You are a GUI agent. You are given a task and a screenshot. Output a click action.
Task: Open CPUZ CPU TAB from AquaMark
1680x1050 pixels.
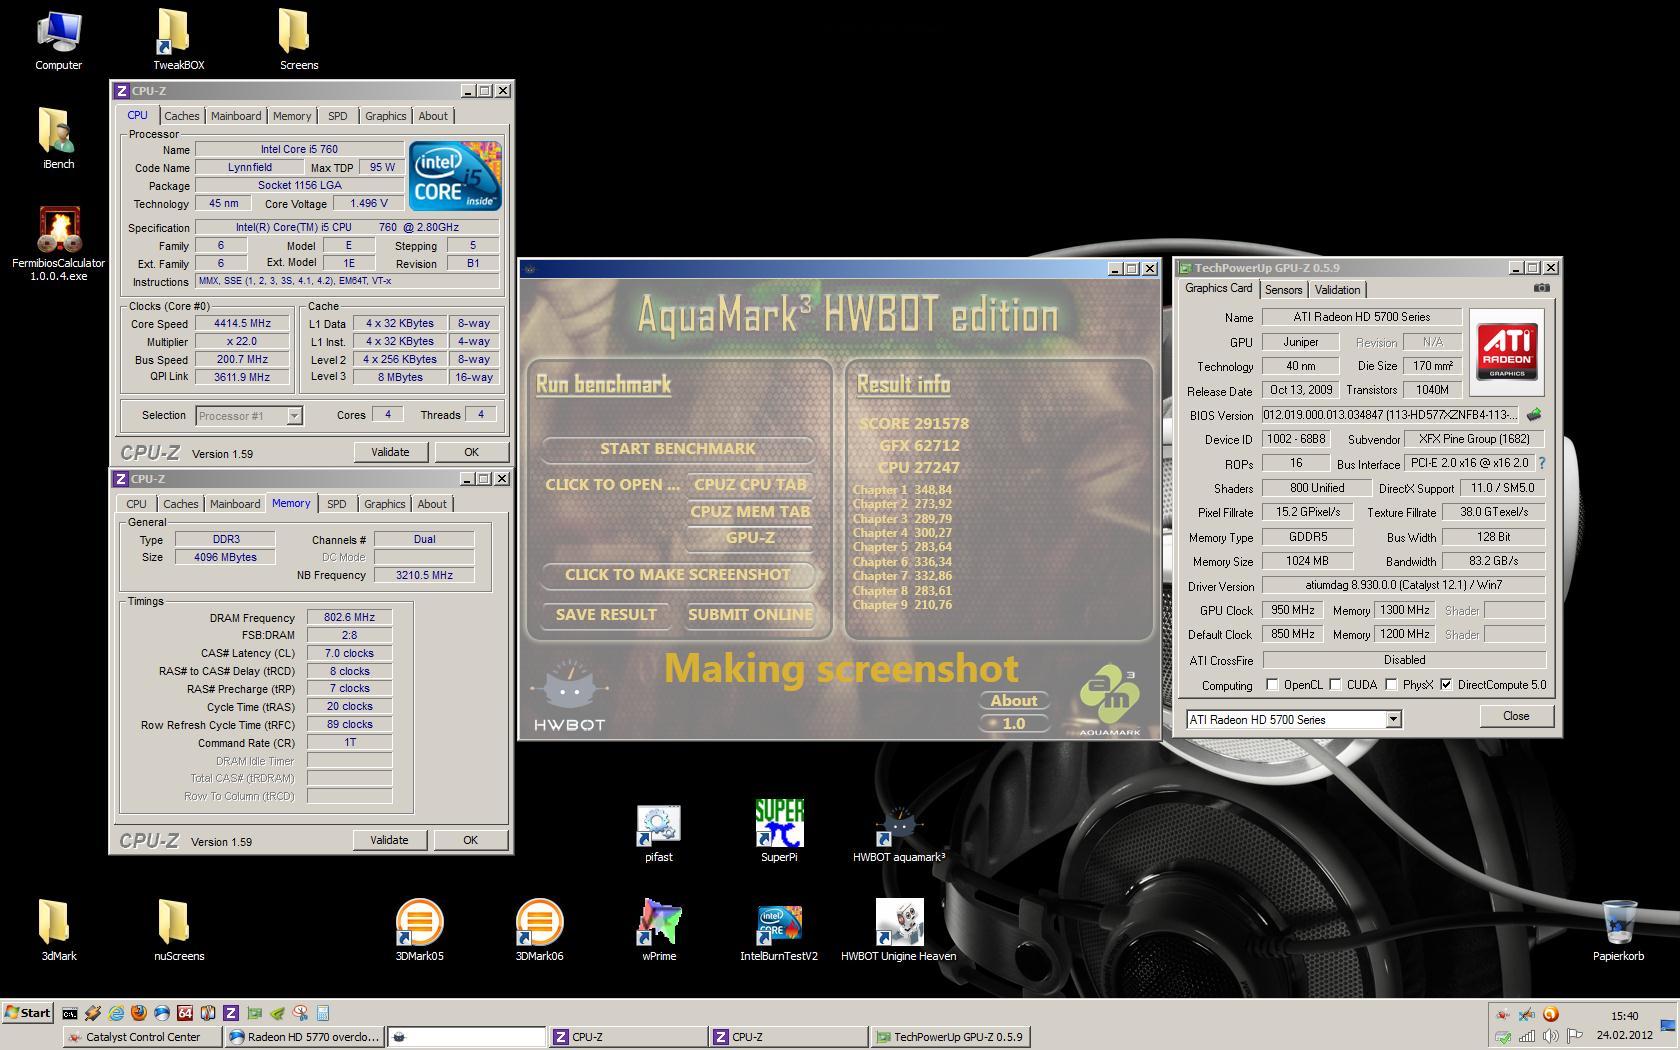(750, 484)
